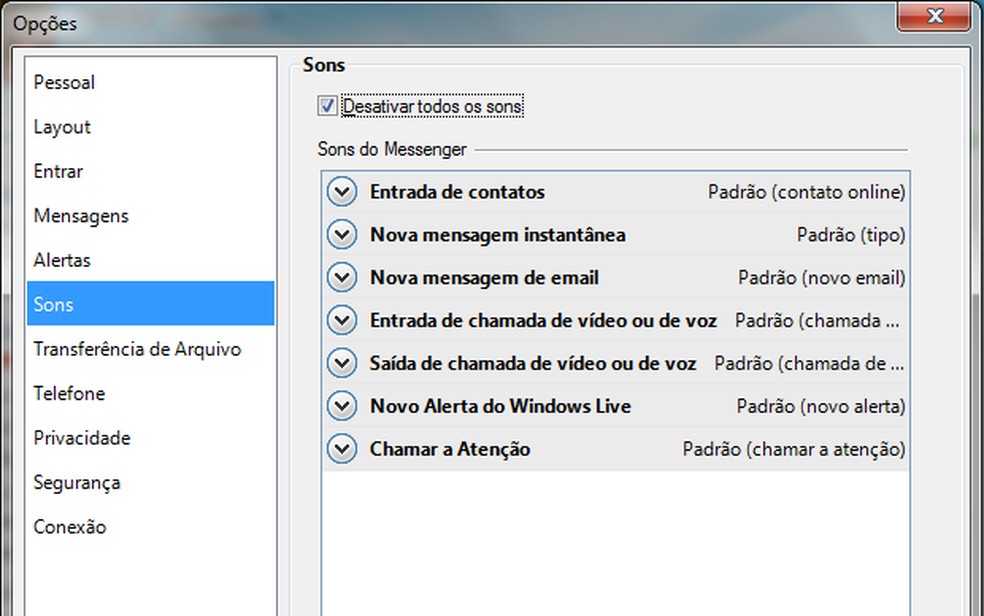Open the Pessoal settings category

tap(64, 82)
